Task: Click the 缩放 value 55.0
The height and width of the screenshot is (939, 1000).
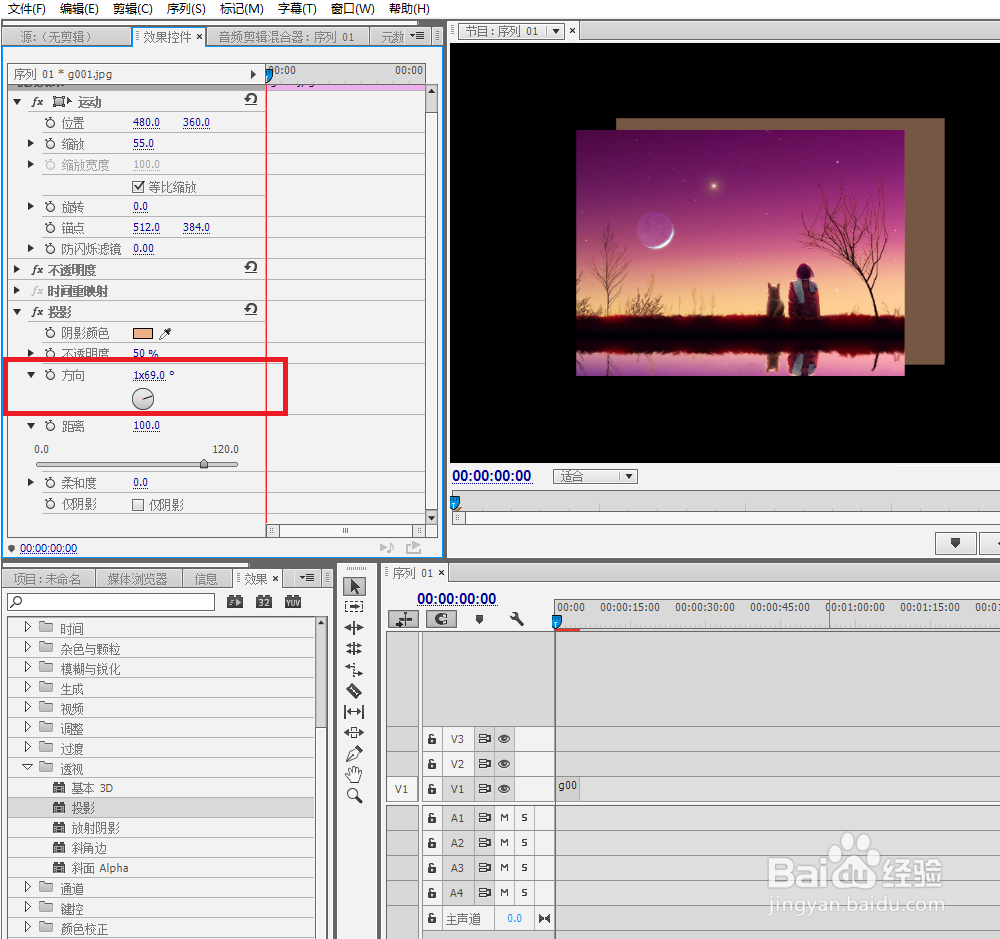Action: pyautogui.click(x=143, y=144)
